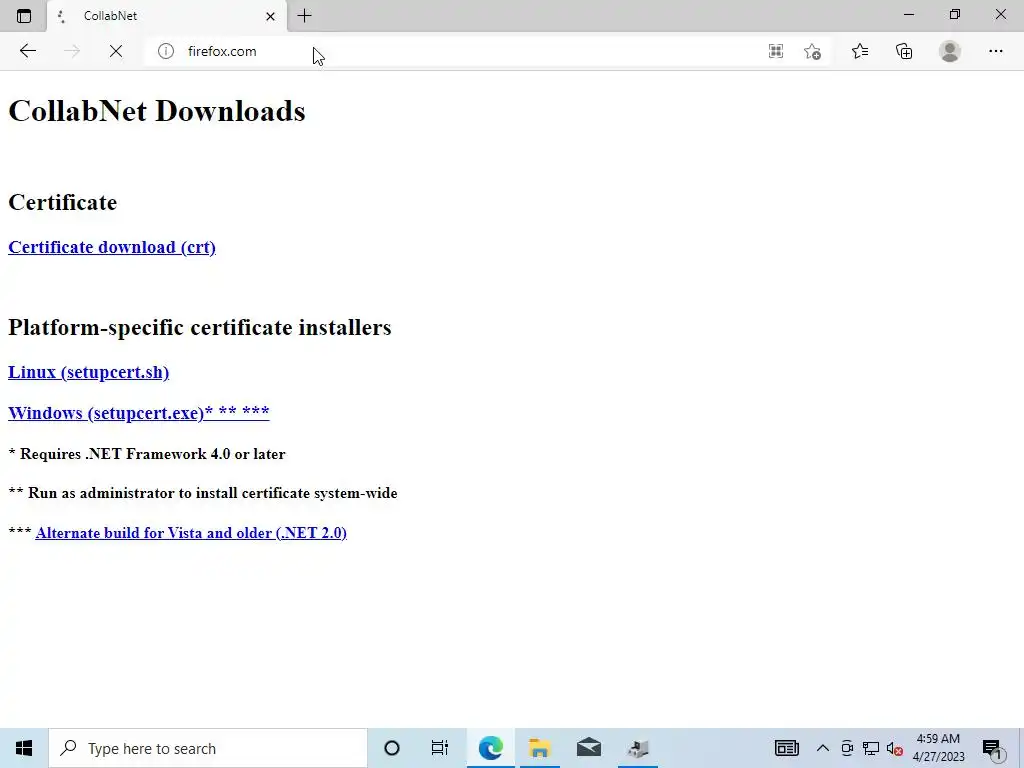Open News and interests widget
Screen dimensions: 1024x768
pyautogui.click(x=786, y=748)
